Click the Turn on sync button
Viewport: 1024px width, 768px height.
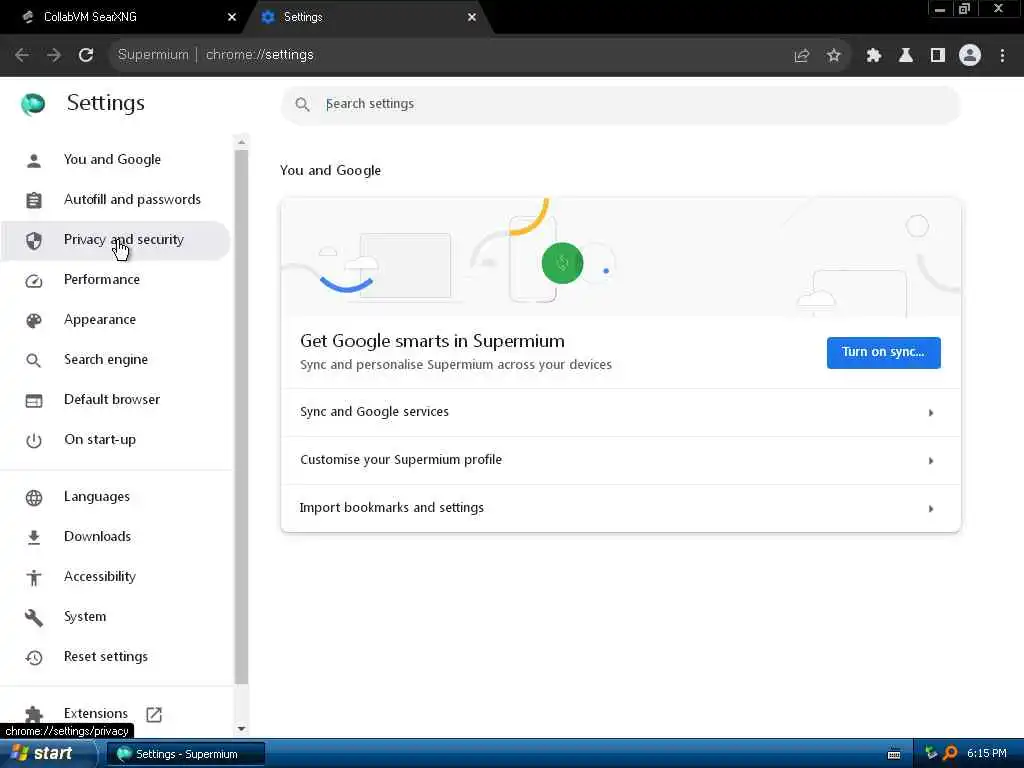tap(883, 353)
